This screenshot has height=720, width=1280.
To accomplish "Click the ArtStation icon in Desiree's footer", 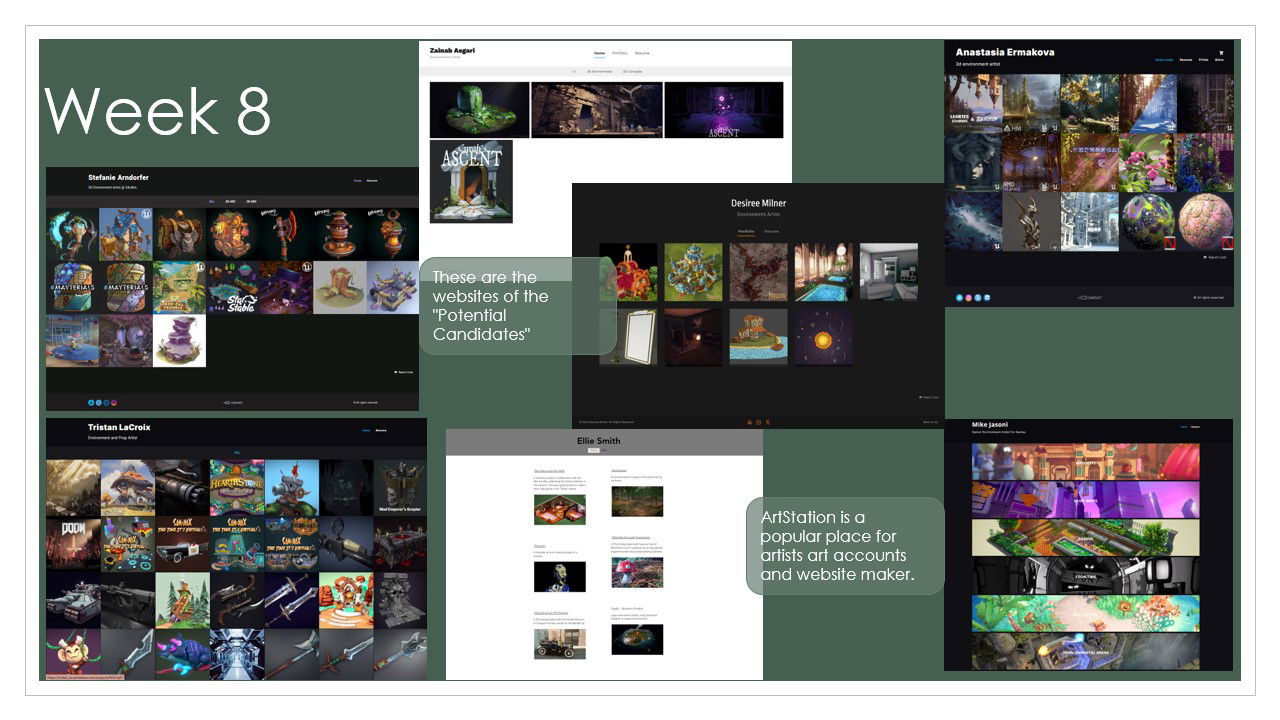I will point(749,422).
